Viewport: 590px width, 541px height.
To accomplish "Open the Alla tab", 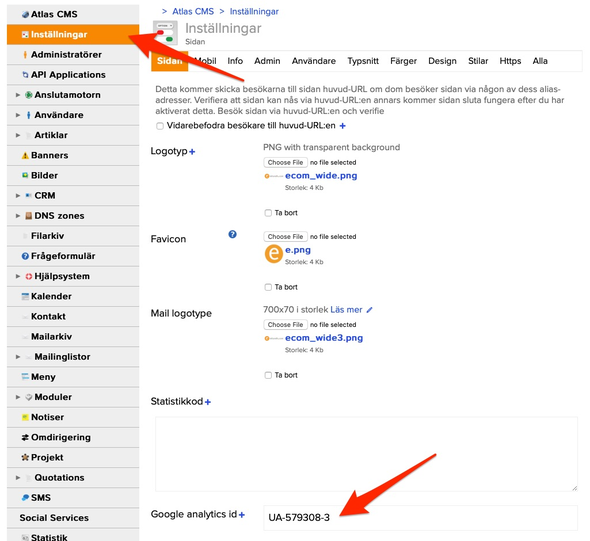I will (x=540, y=61).
